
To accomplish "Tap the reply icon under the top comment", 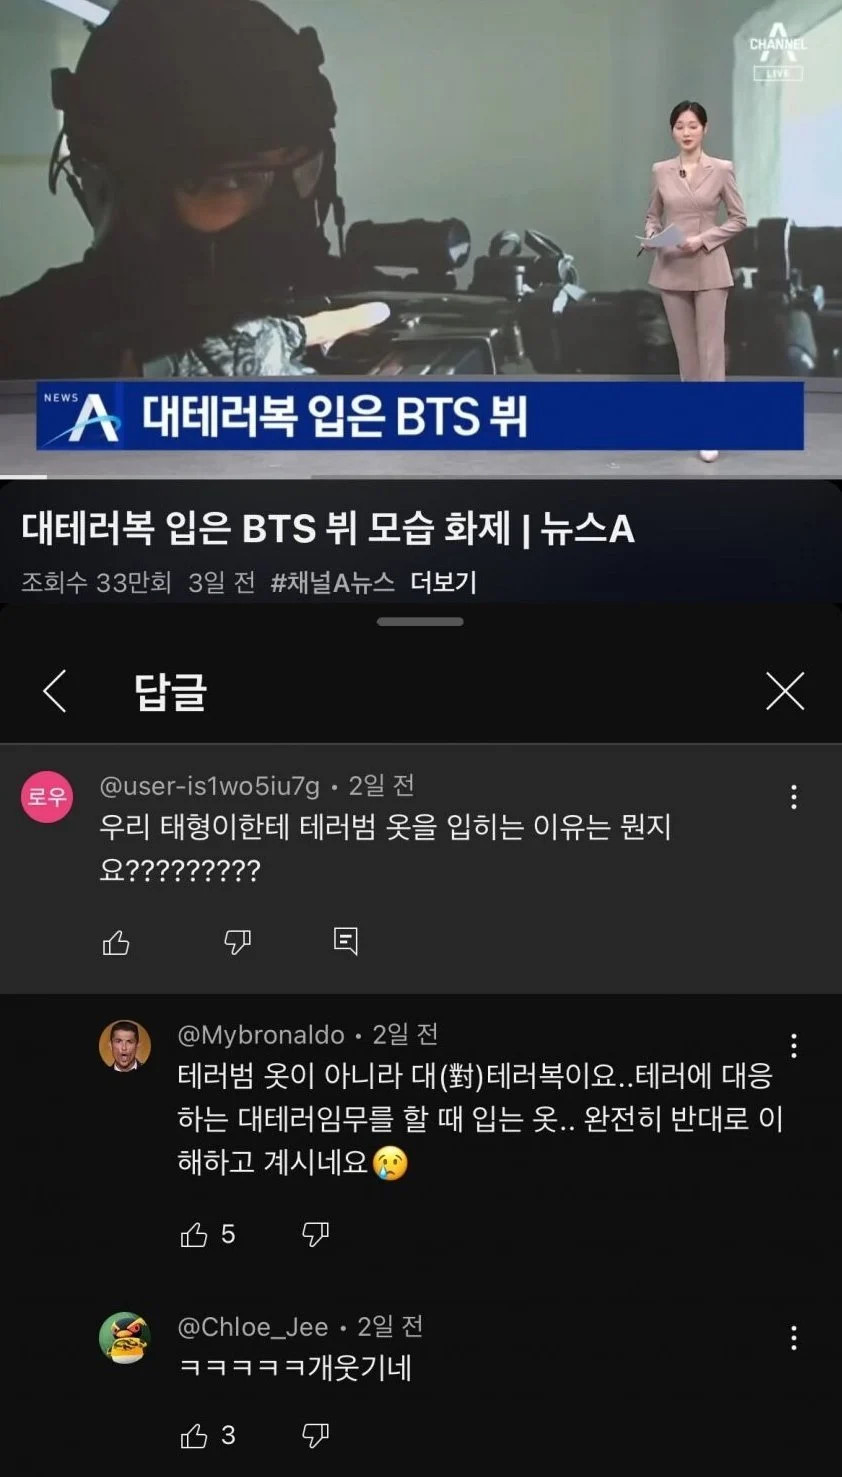I will (x=345, y=941).
